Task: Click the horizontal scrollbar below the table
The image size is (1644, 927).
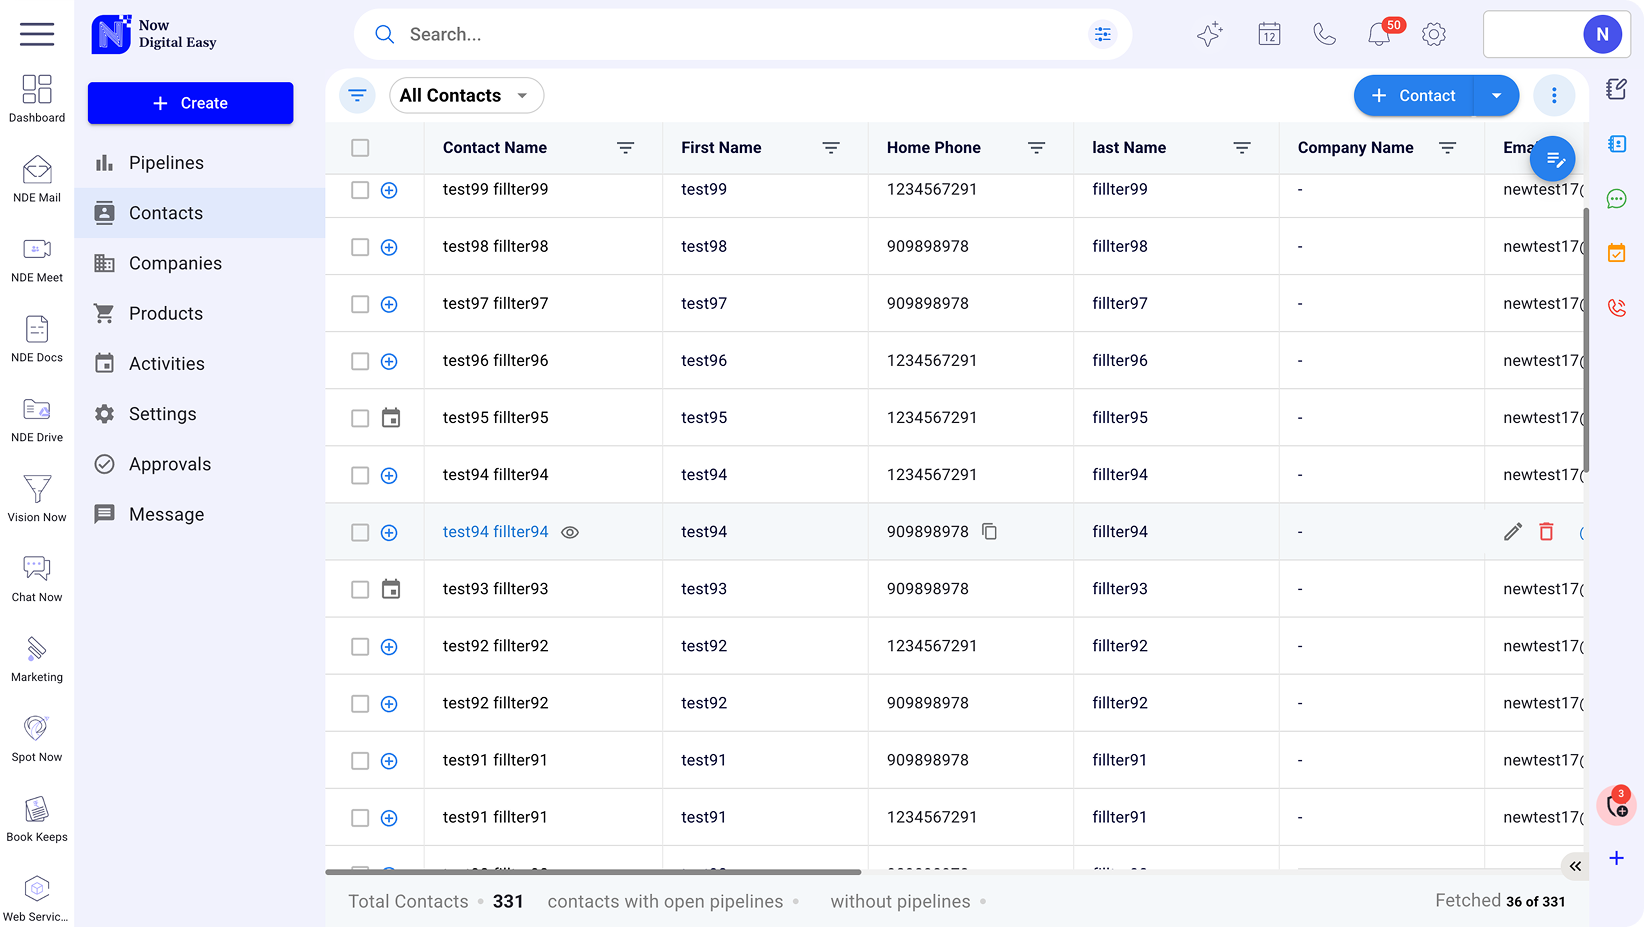Action: [x=593, y=872]
